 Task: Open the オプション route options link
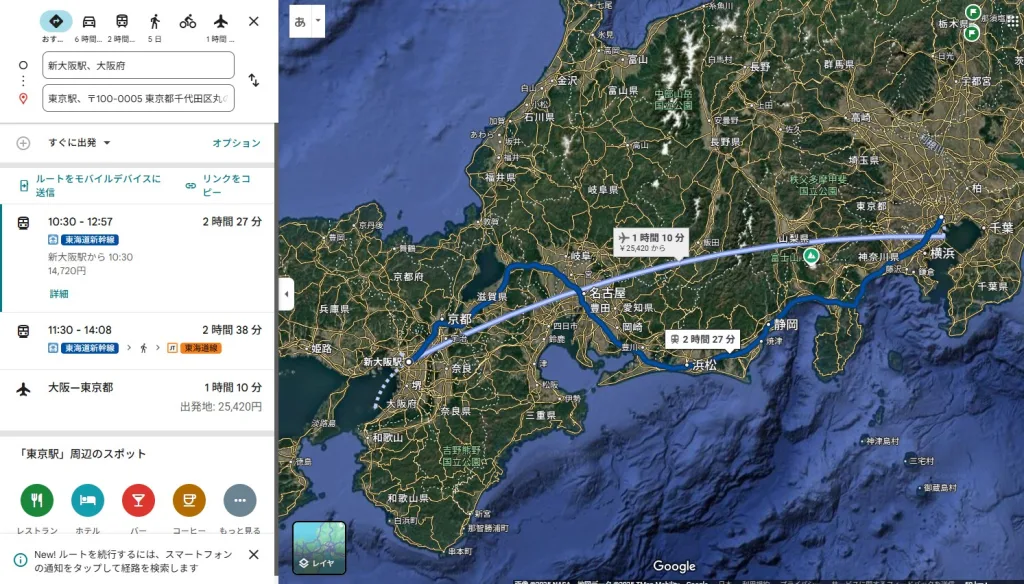[x=236, y=143]
